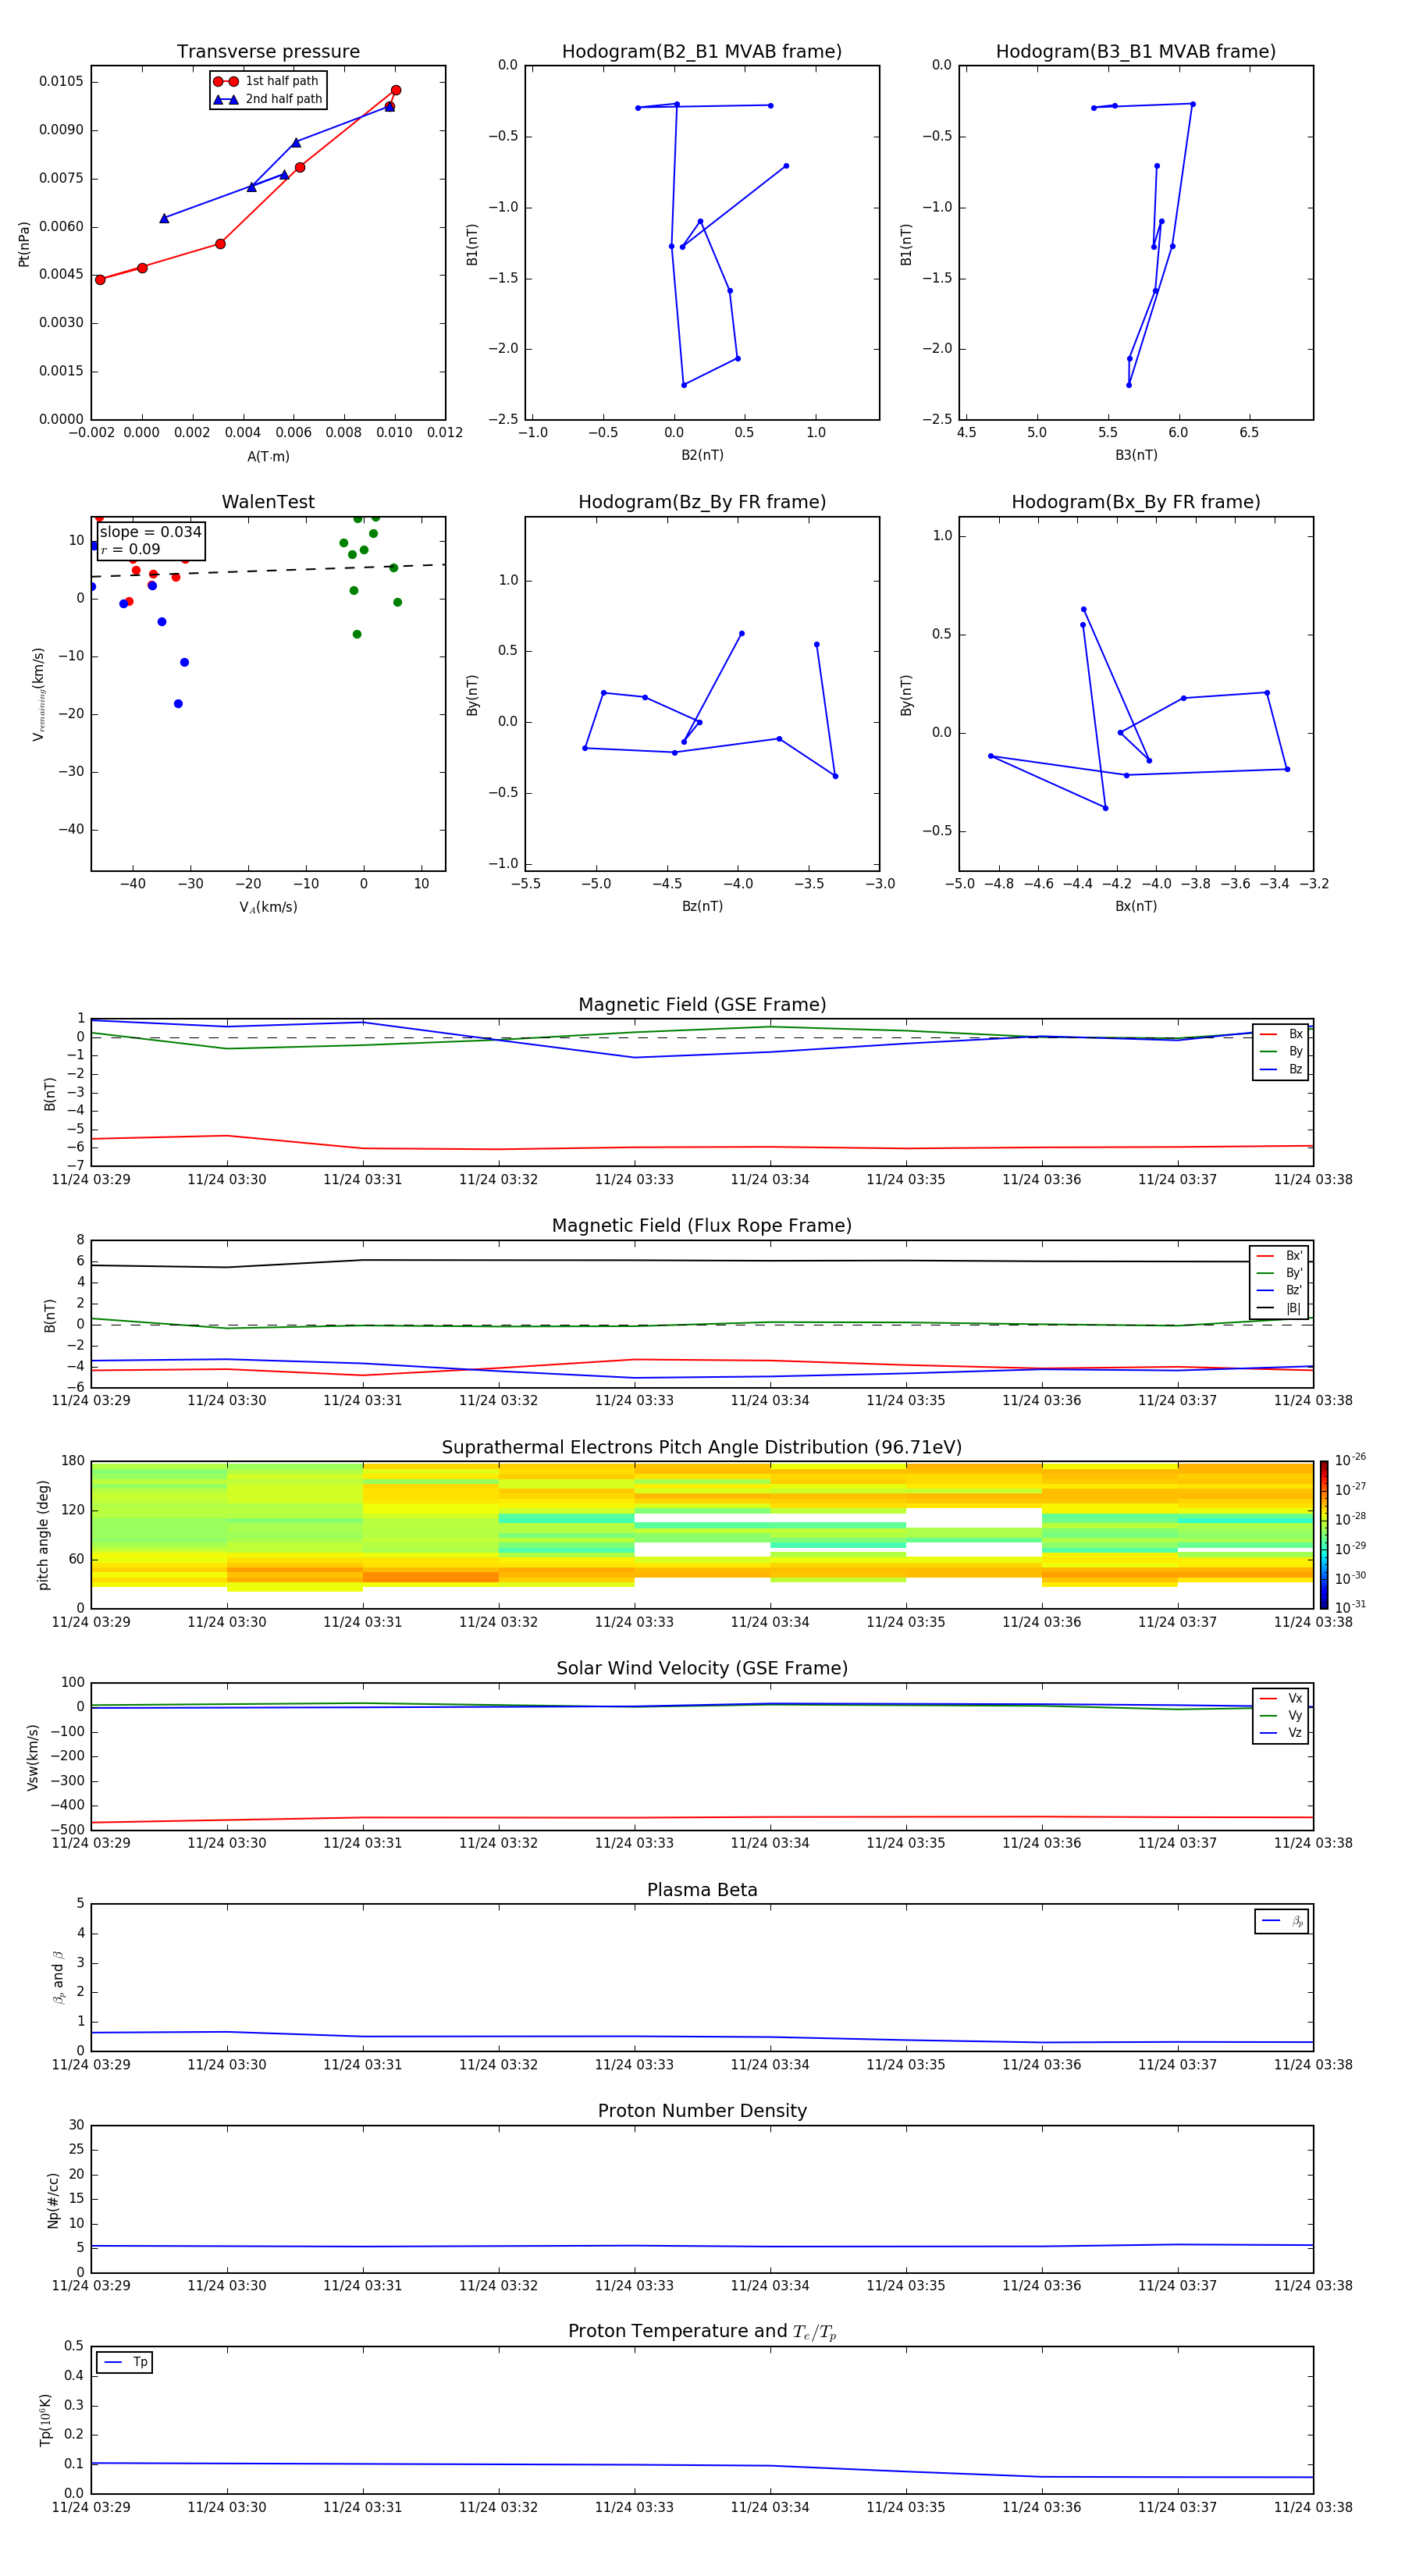Click the dashed regression line in WalenTest
Image resolution: width=1405 pixels, height=2576 pixels.
(268, 571)
